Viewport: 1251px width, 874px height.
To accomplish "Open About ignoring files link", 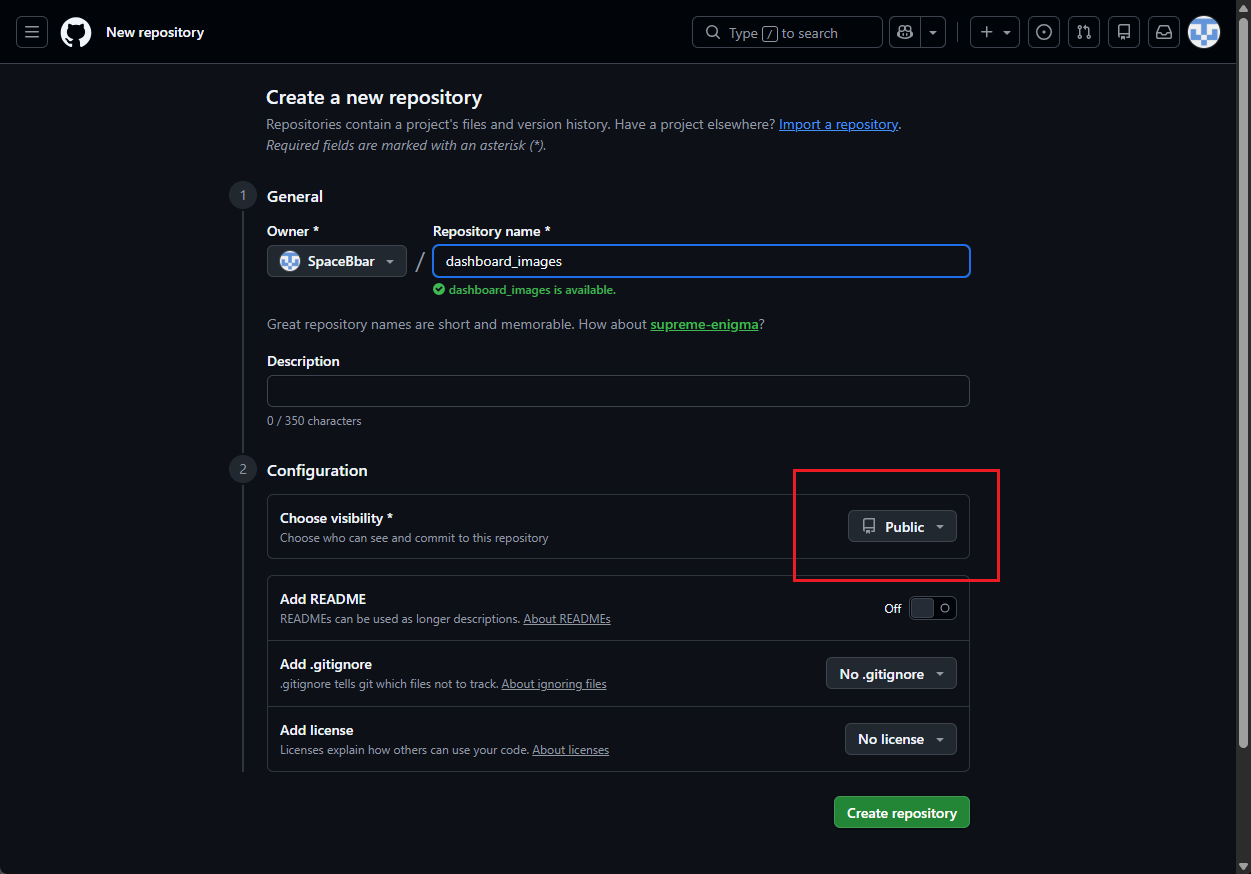I will [554, 684].
